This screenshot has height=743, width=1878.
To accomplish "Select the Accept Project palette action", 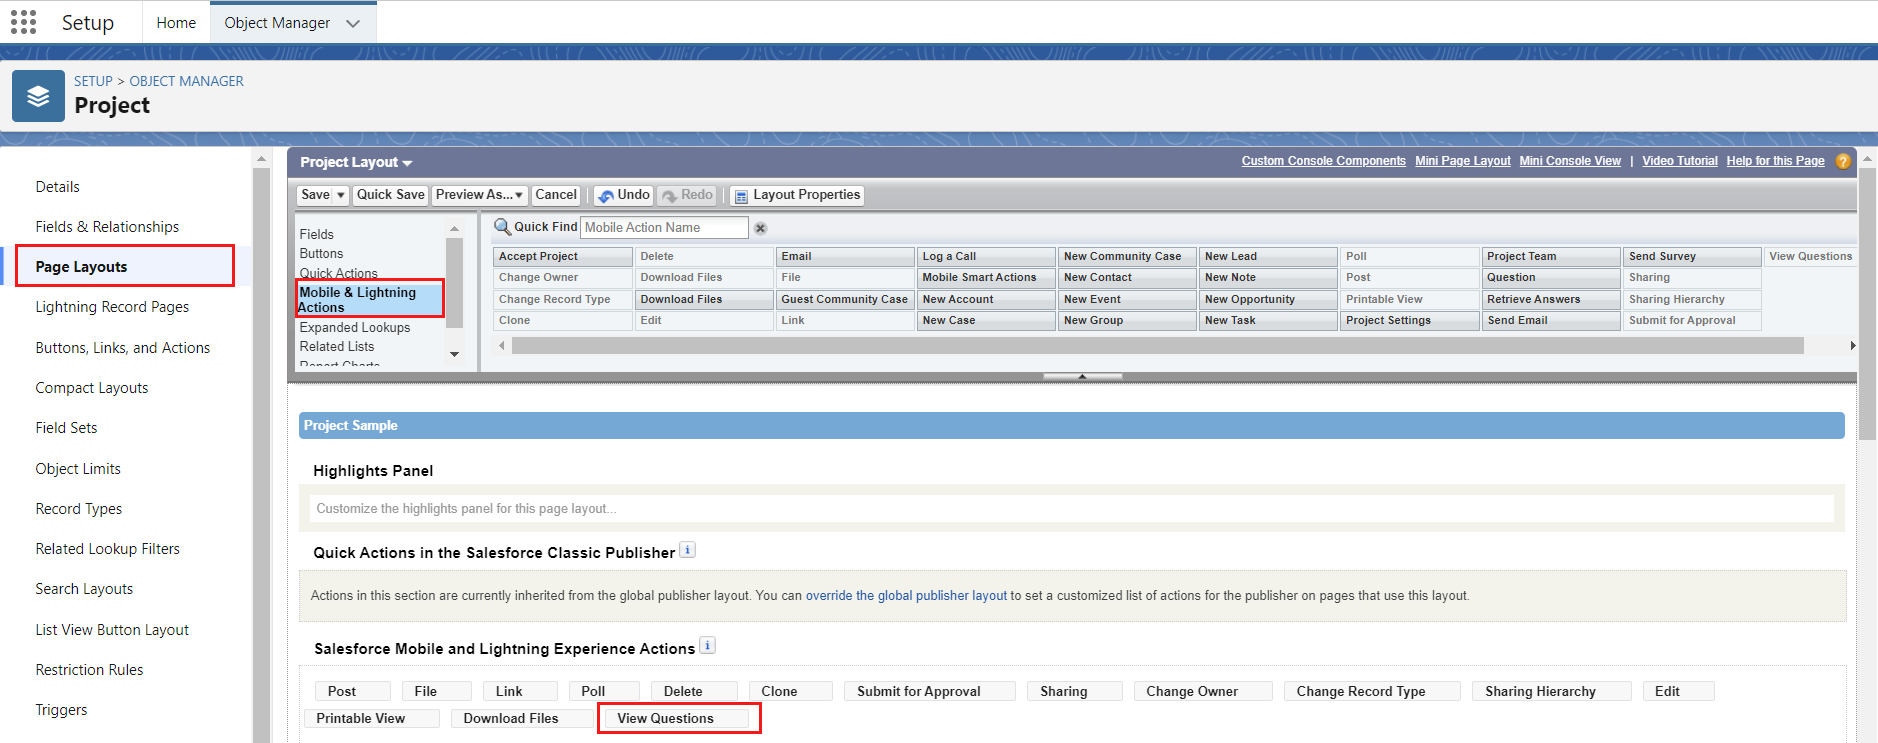I will pyautogui.click(x=563, y=257).
